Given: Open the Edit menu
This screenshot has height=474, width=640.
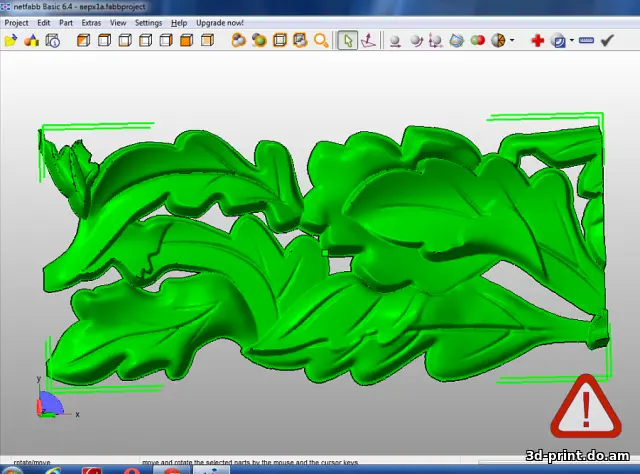Looking at the screenshot, I should pos(43,23).
